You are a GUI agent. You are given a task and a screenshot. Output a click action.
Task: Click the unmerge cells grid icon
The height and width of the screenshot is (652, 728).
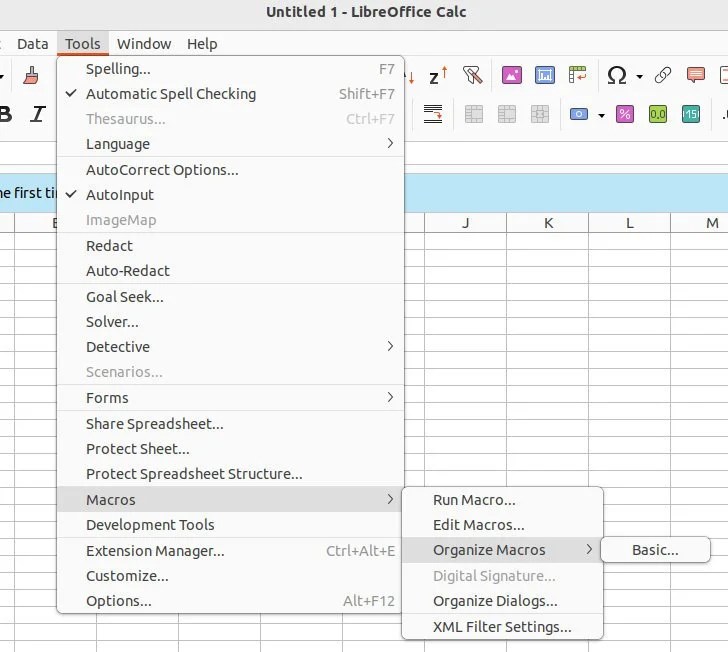[x=540, y=114]
